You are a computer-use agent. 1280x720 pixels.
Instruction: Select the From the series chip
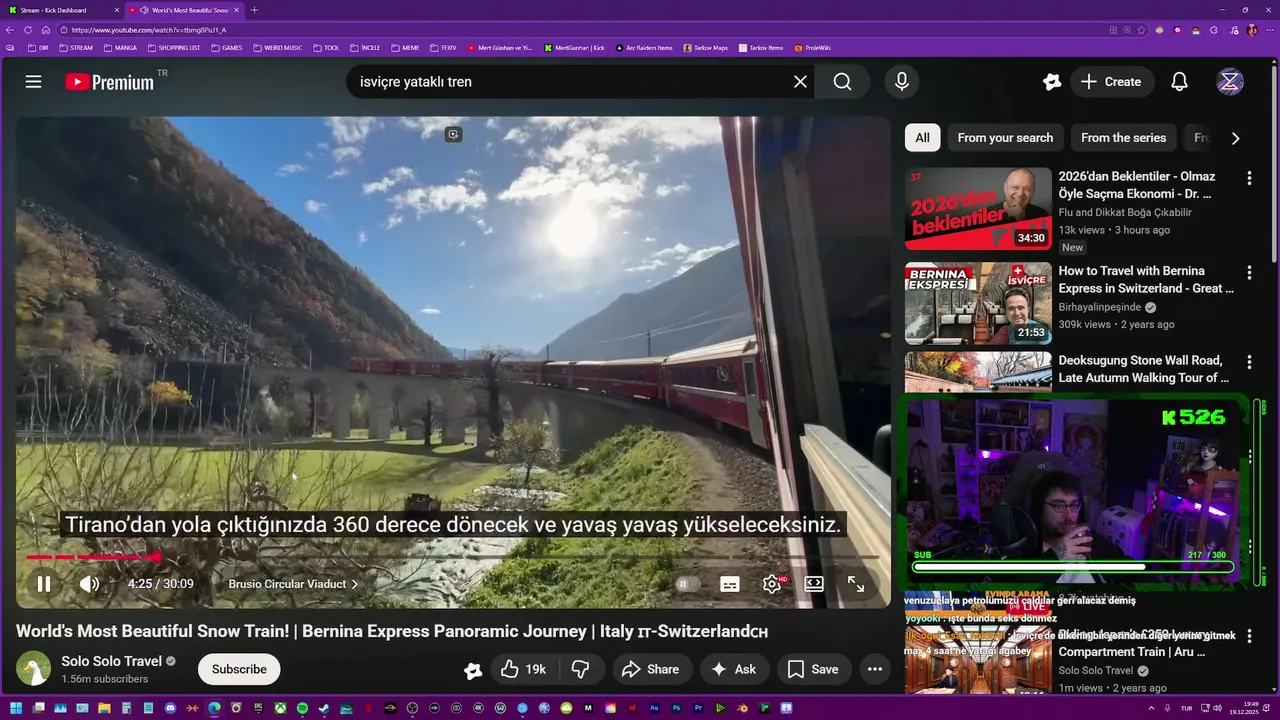click(1123, 138)
